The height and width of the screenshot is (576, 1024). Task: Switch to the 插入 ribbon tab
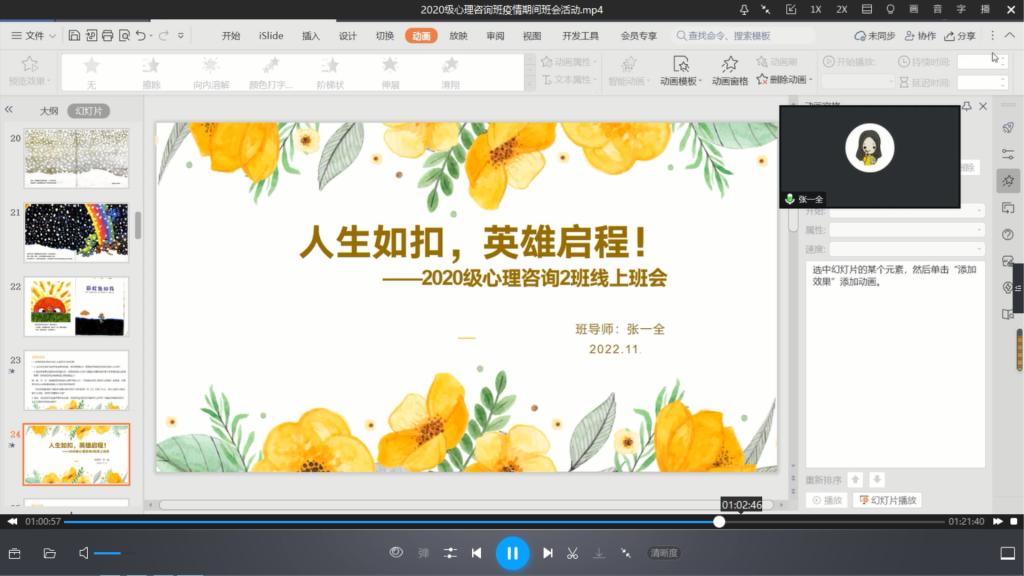coord(311,36)
